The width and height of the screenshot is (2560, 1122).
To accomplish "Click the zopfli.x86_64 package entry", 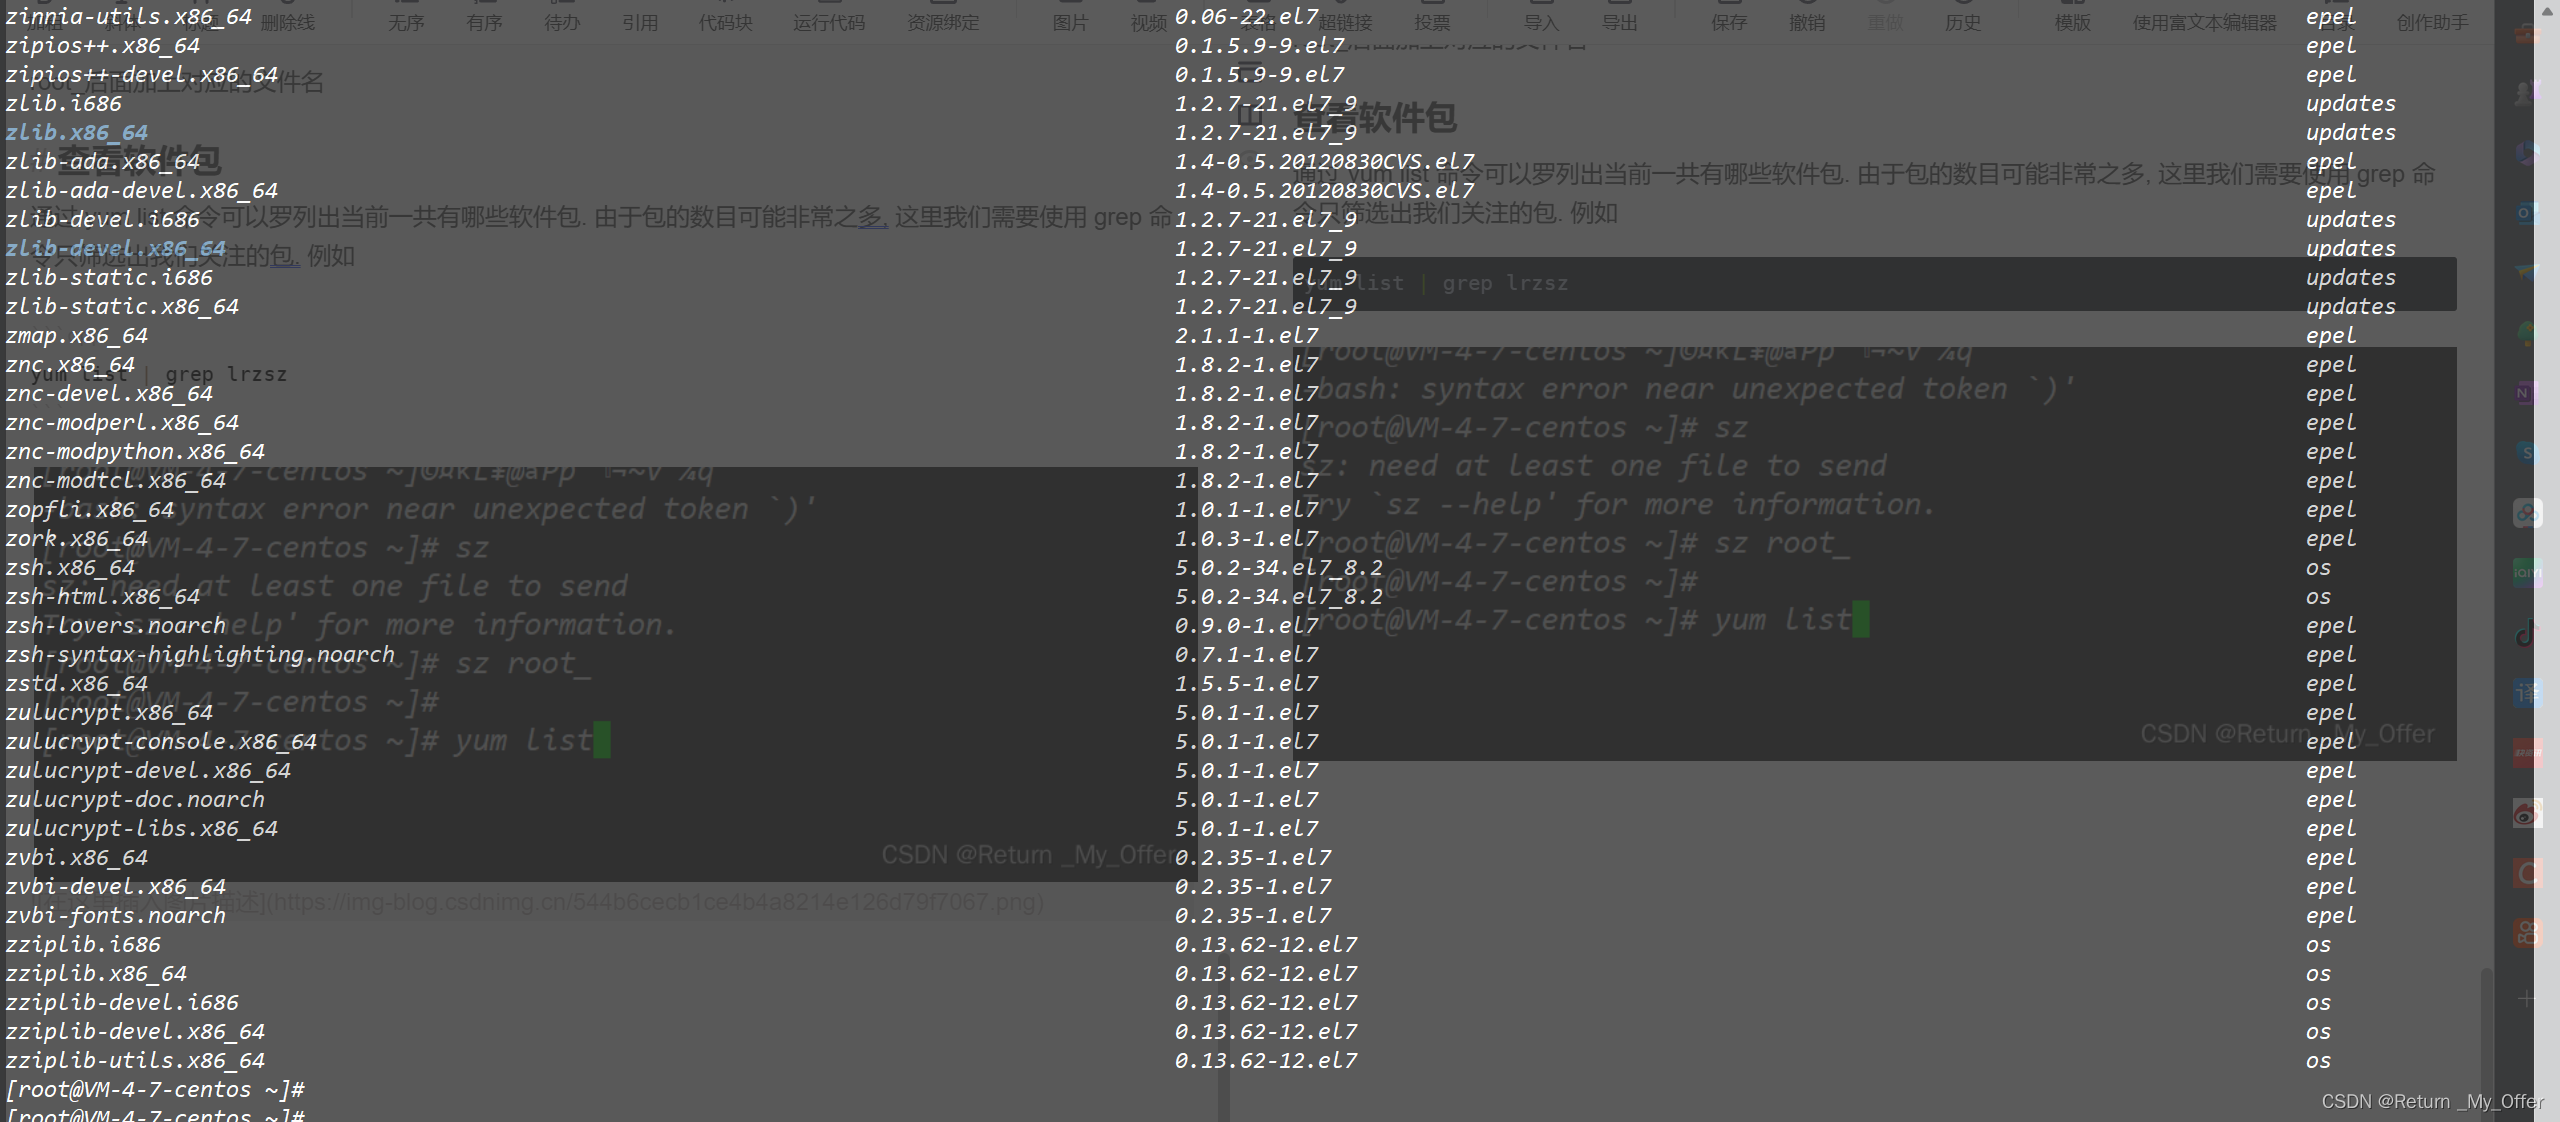I will coord(90,509).
